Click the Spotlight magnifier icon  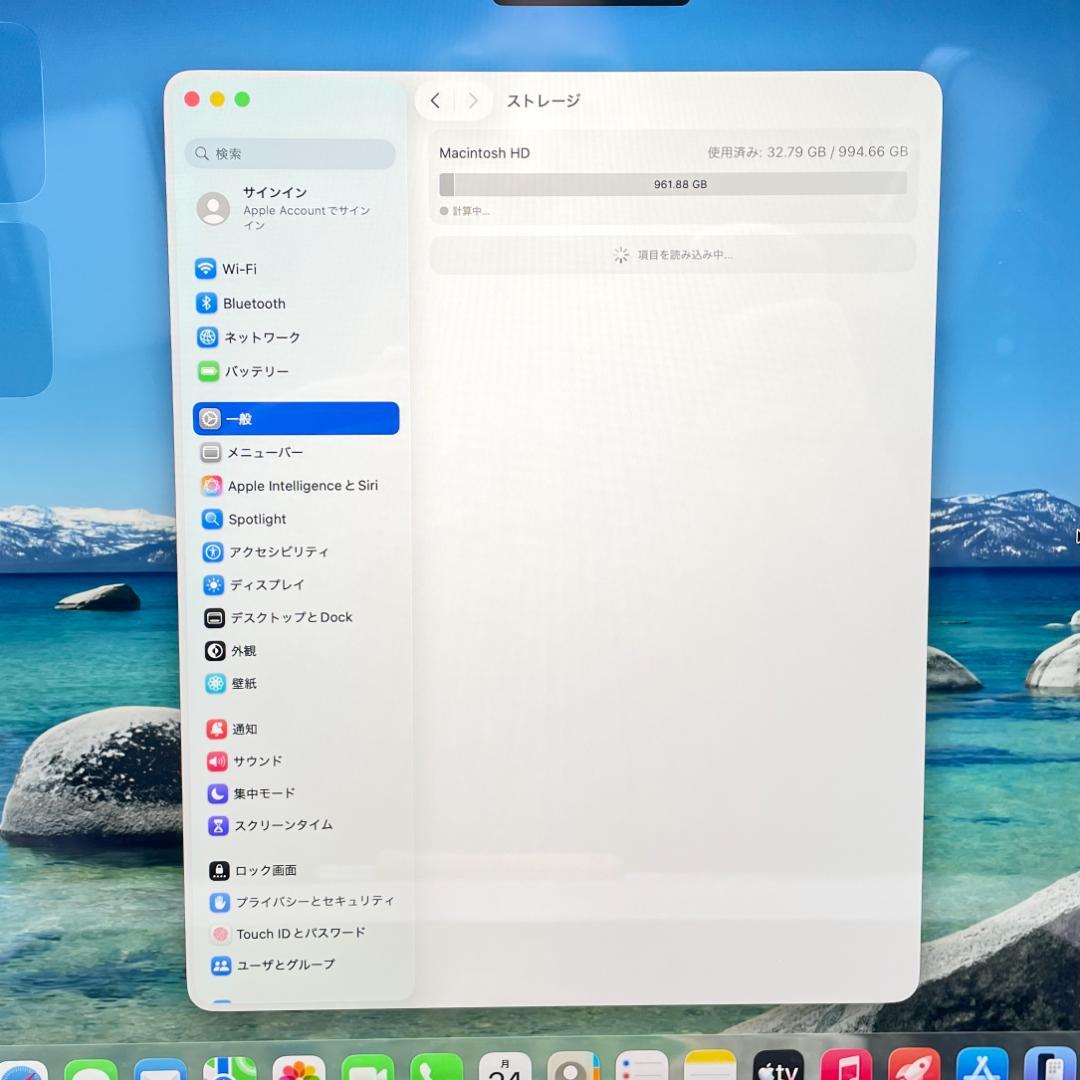coord(211,519)
